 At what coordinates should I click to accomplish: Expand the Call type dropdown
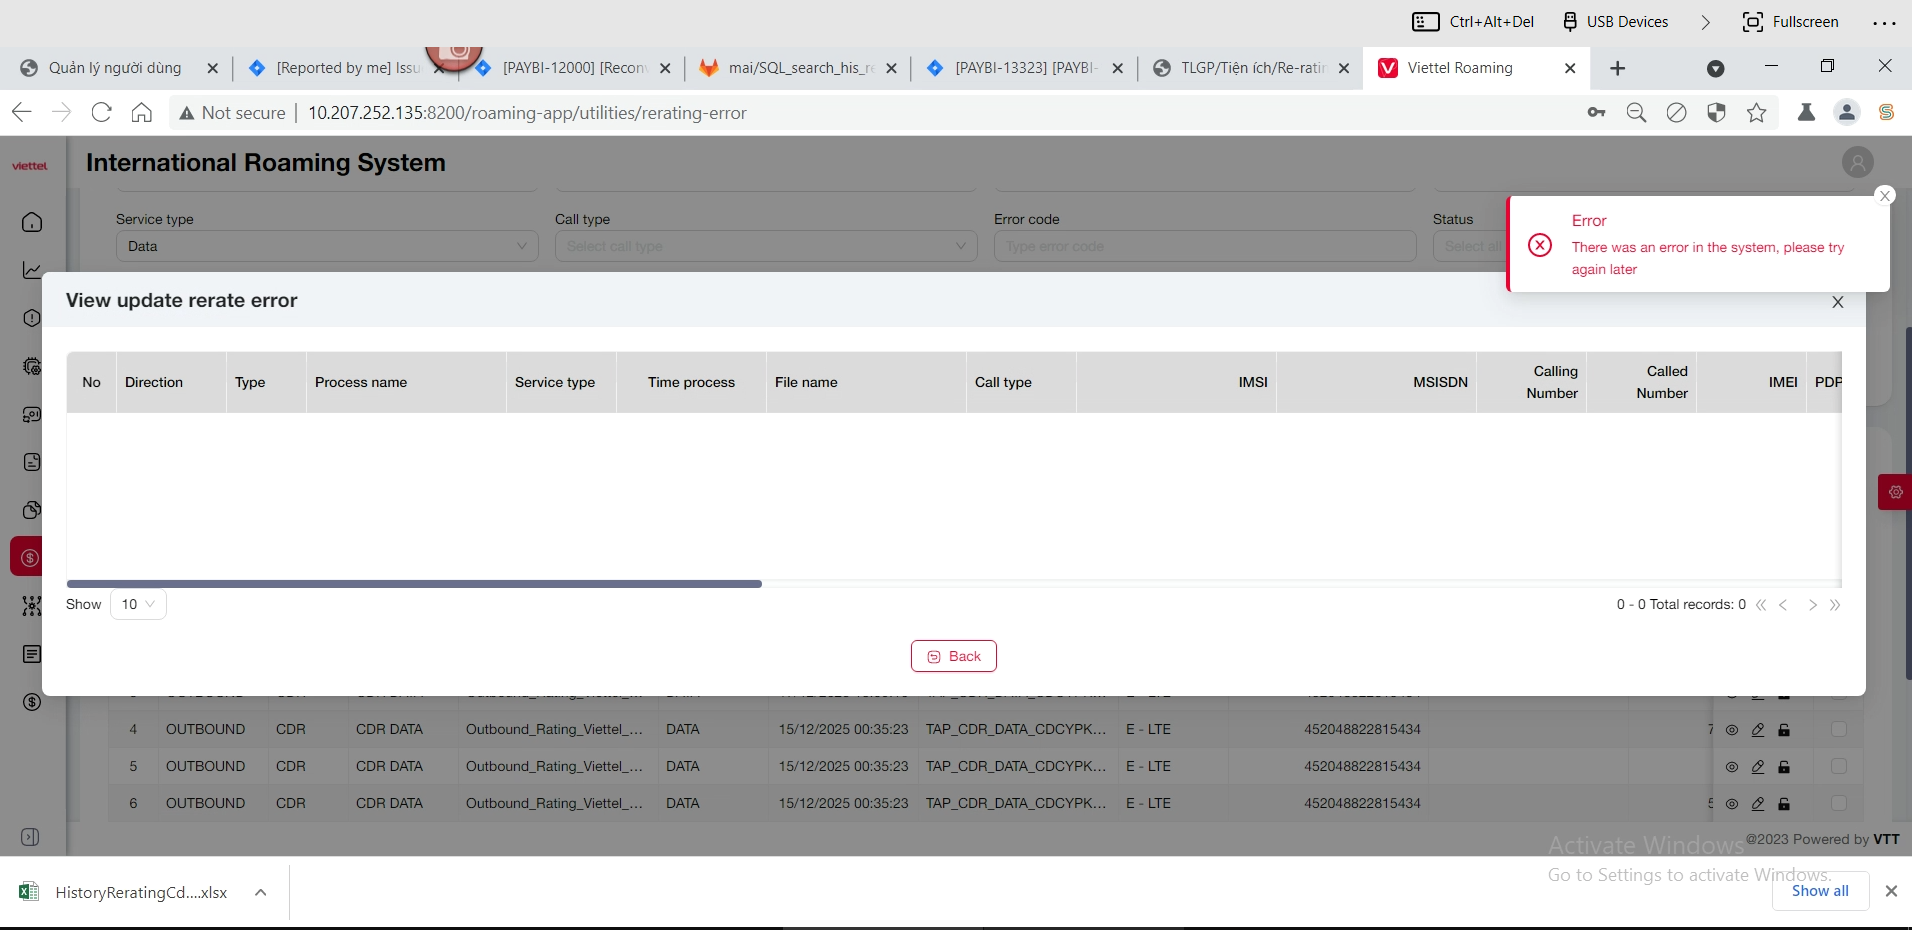765,246
